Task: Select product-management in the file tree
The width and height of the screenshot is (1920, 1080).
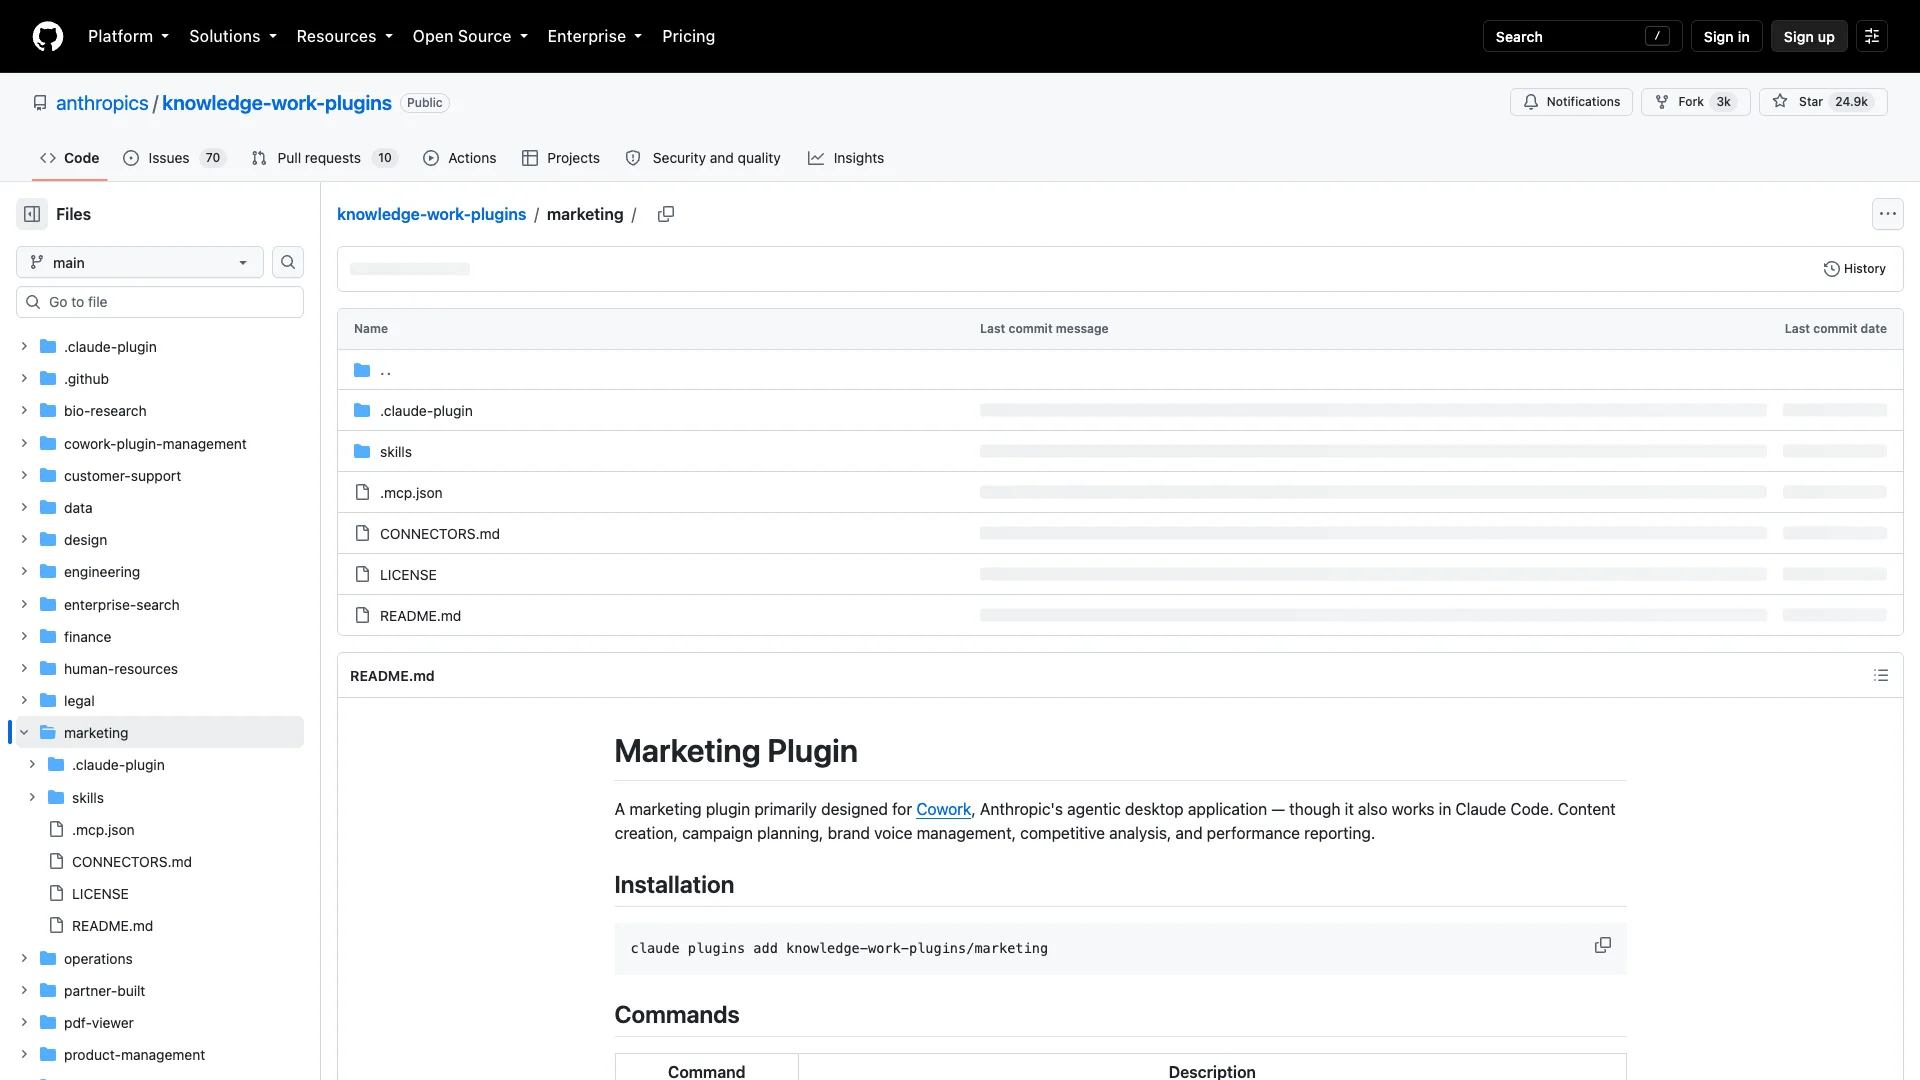Action: pyautogui.click(x=160, y=1054)
